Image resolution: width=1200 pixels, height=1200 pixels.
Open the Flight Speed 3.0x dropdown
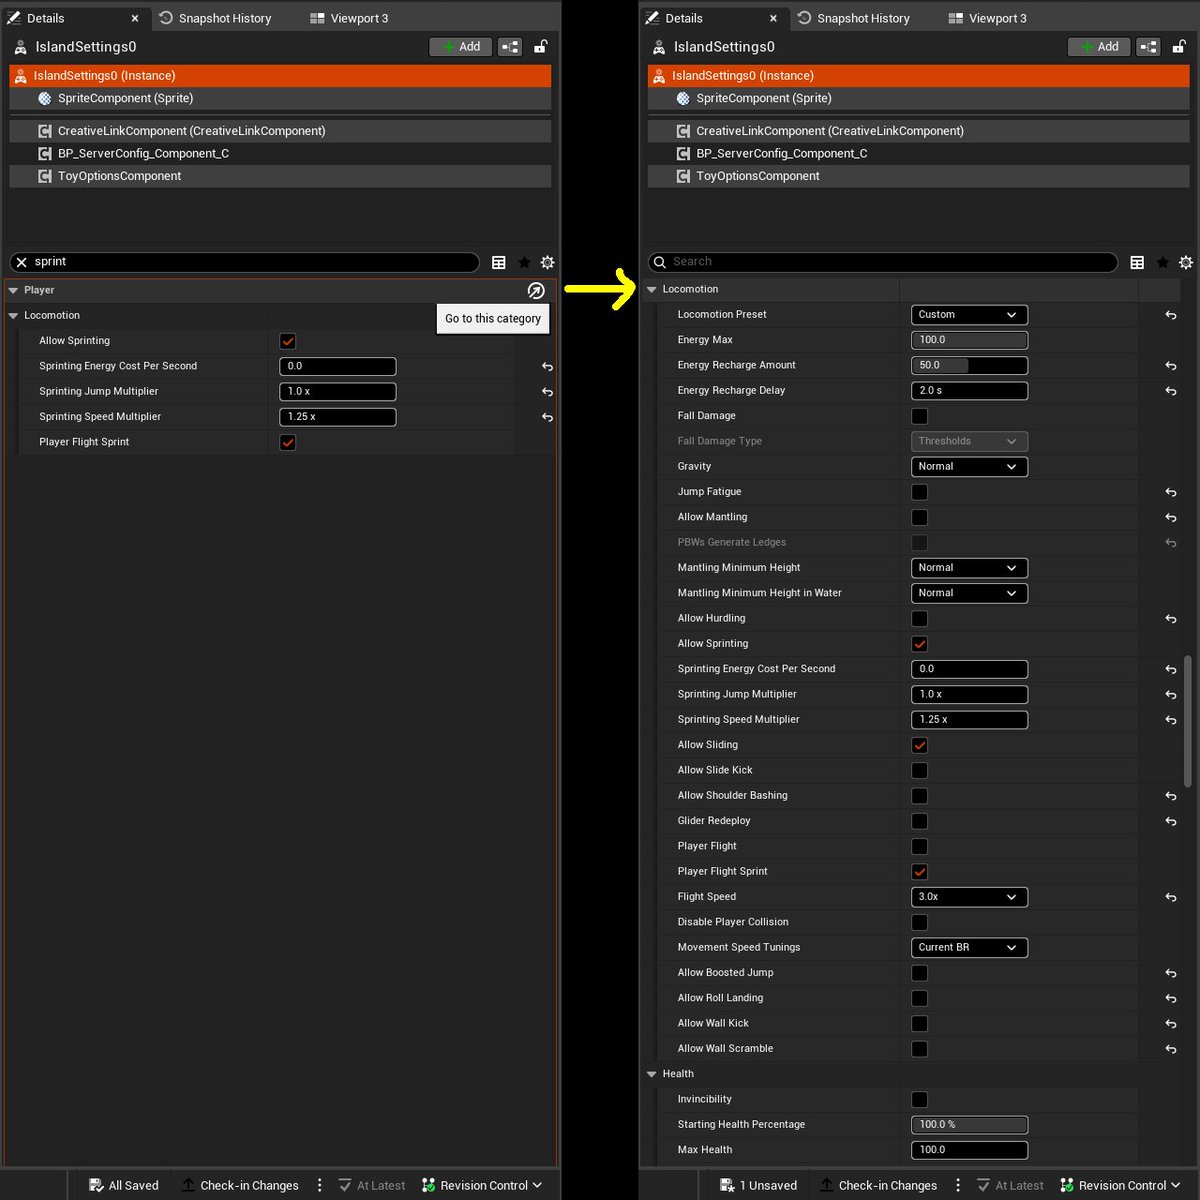coord(969,897)
